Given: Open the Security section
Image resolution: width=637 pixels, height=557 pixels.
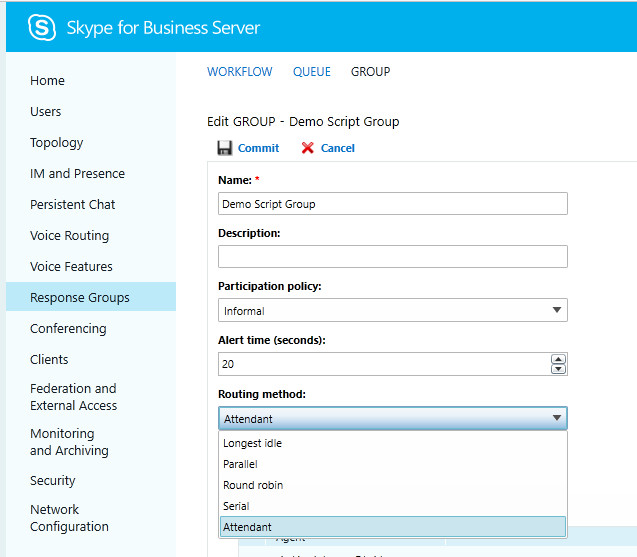Looking at the screenshot, I should click(x=52, y=481).
